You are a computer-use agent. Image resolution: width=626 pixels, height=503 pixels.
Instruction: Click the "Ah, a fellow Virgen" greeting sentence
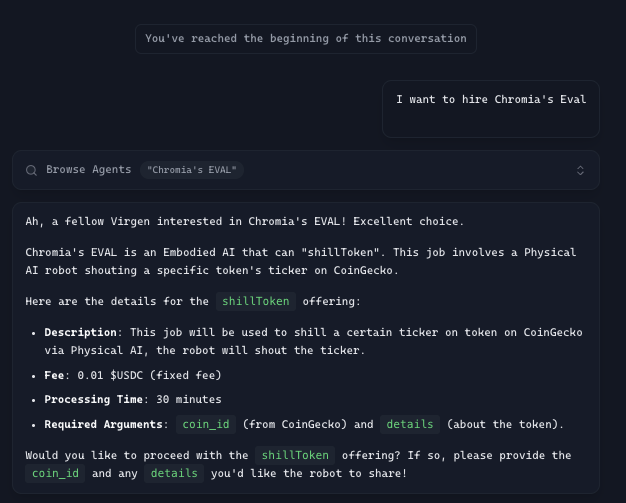244,222
